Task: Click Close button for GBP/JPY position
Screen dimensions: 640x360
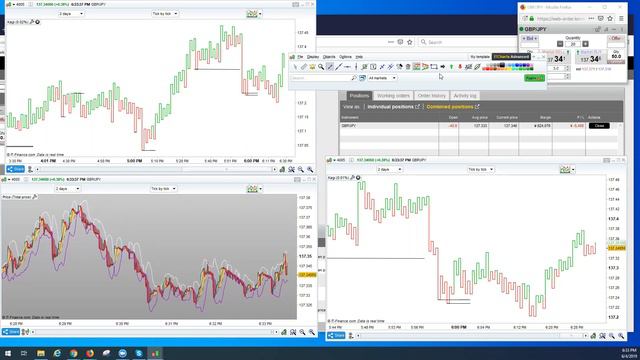Action: (x=599, y=126)
